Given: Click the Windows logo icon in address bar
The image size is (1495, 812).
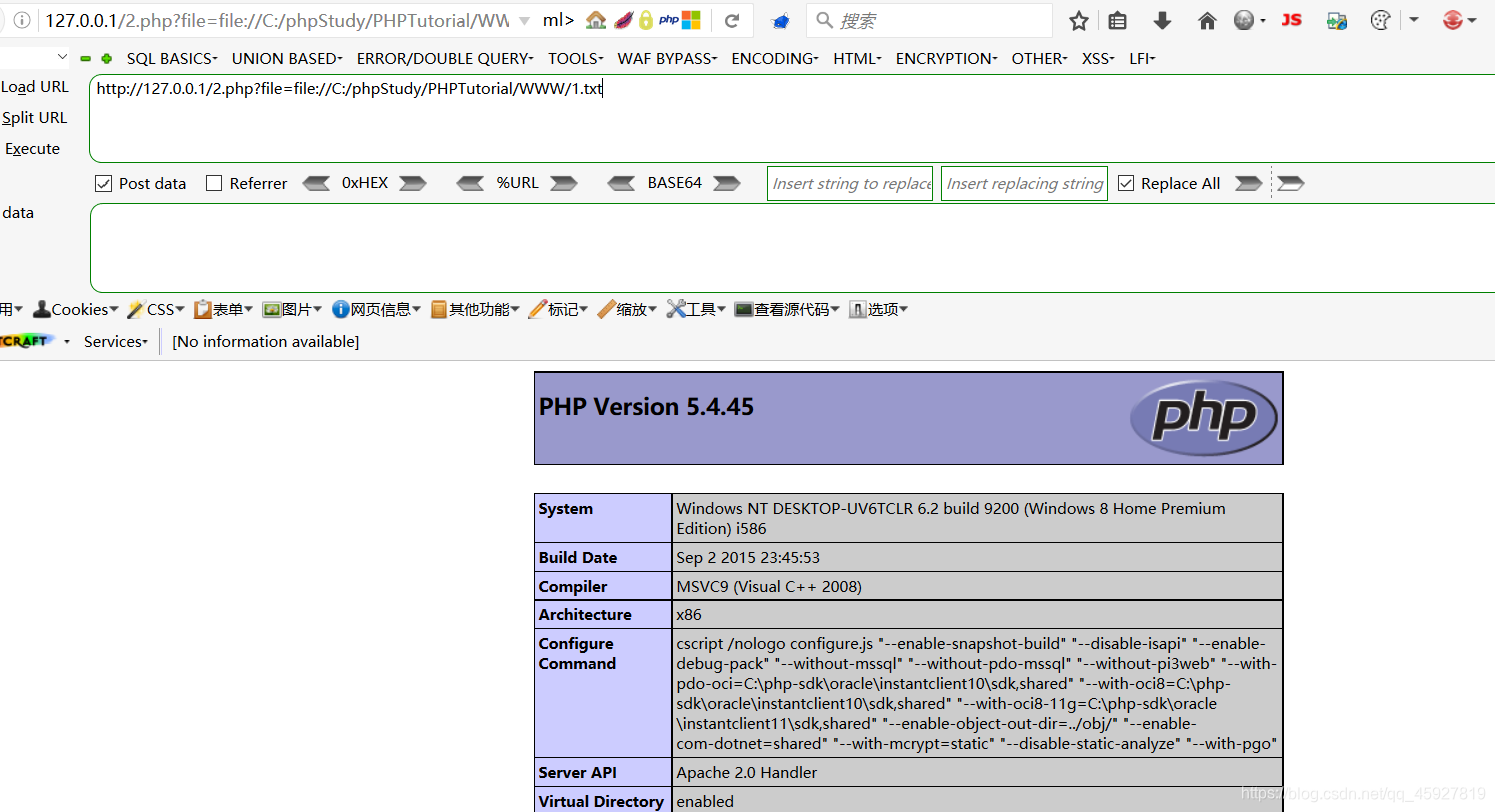Looking at the screenshot, I should 691,20.
